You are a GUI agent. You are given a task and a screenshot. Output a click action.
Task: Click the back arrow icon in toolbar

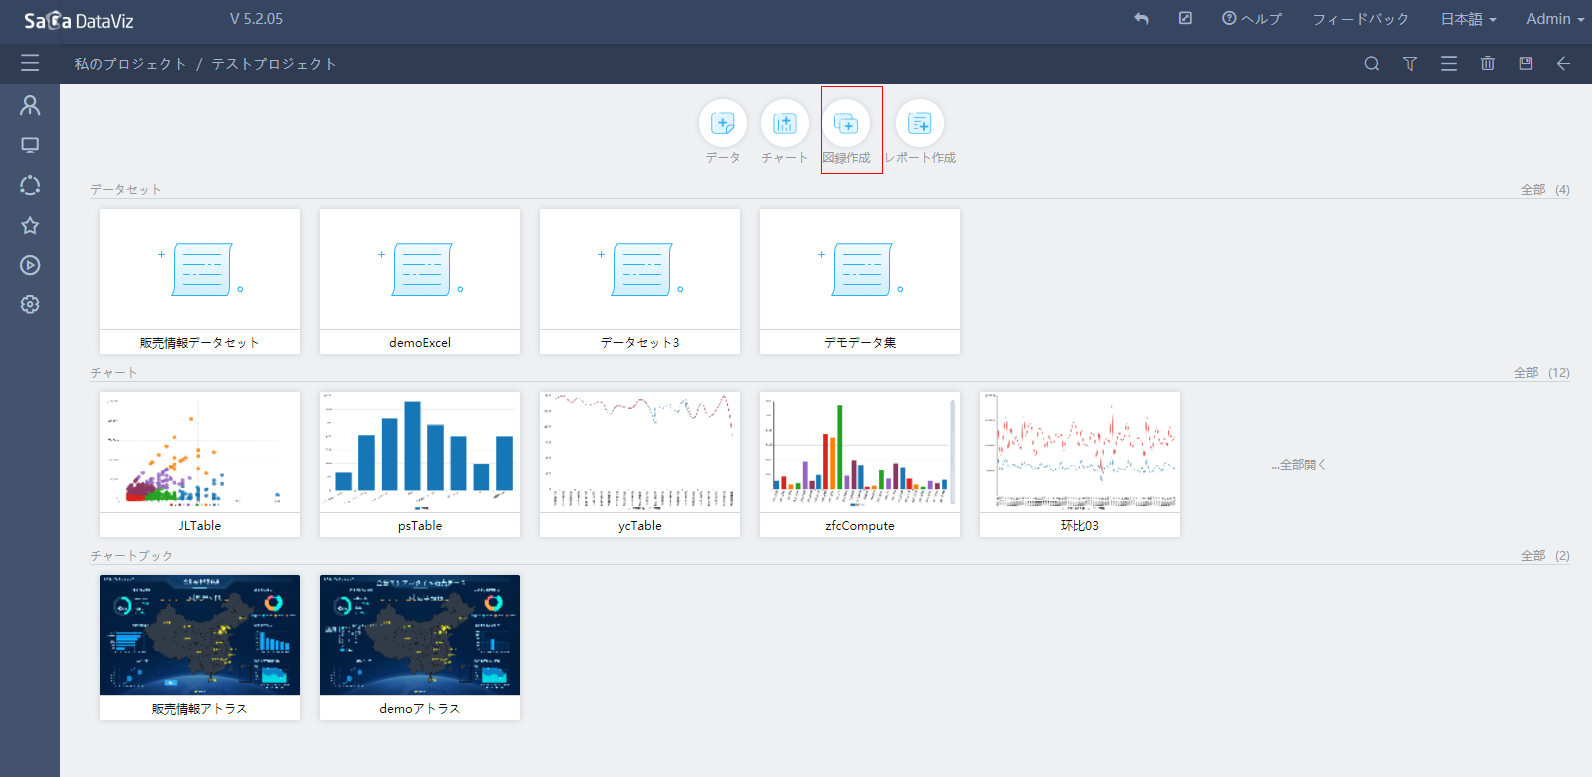coord(1563,63)
